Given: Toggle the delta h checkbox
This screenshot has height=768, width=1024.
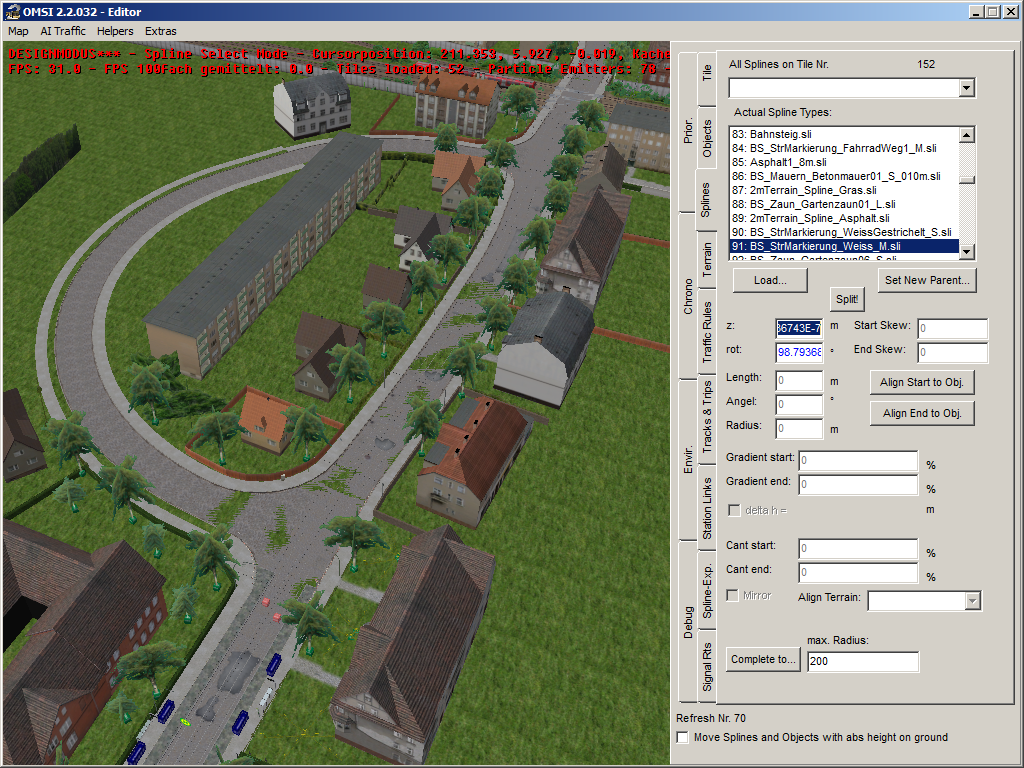Looking at the screenshot, I should pos(735,510).
